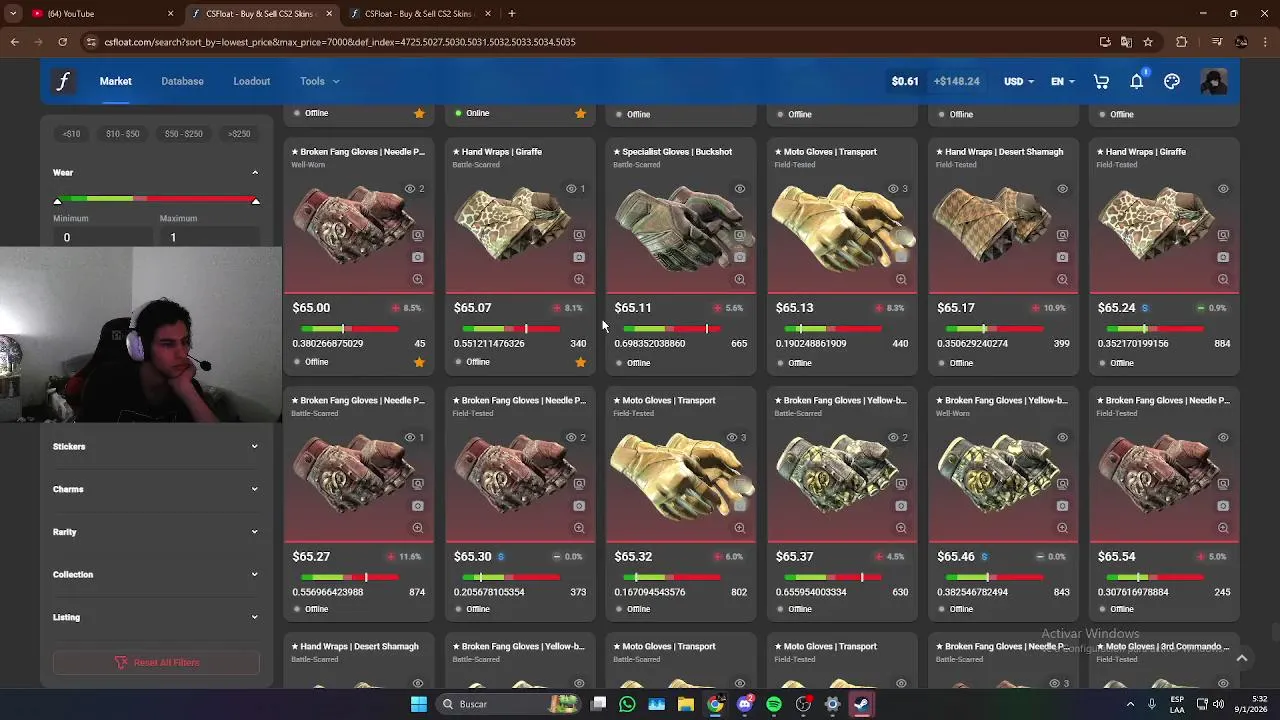Click the inspect icon on Specialist Gloves Buckshot
The width and height of the screenshot is (1280, 720).
pyautogui.click(x=740, y=235)
